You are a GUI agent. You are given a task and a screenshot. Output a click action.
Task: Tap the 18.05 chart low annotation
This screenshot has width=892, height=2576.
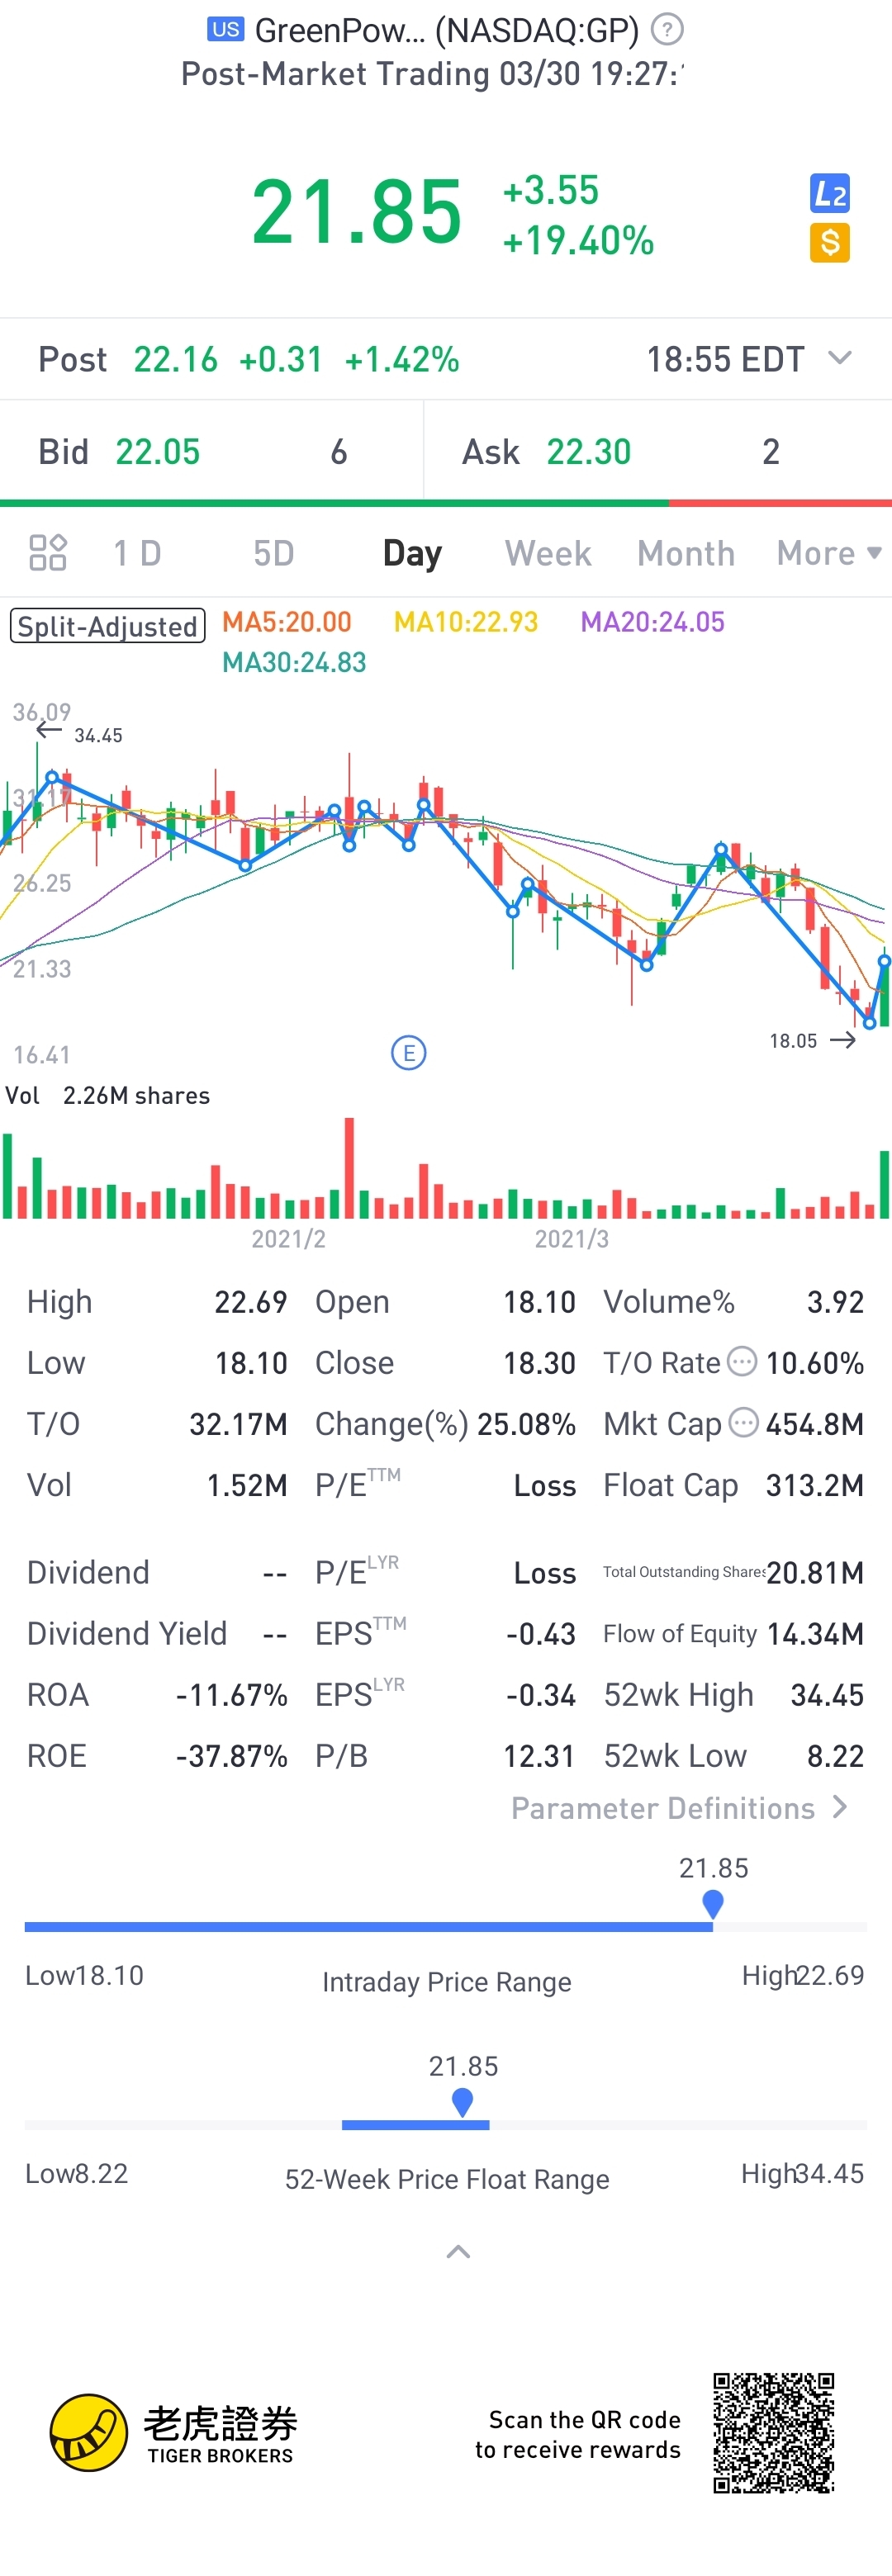(x=793, y=1041)
